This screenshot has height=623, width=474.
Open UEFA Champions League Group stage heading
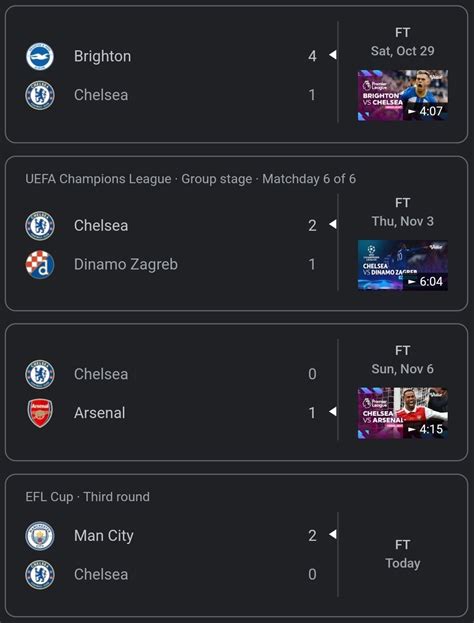(191, 179)
